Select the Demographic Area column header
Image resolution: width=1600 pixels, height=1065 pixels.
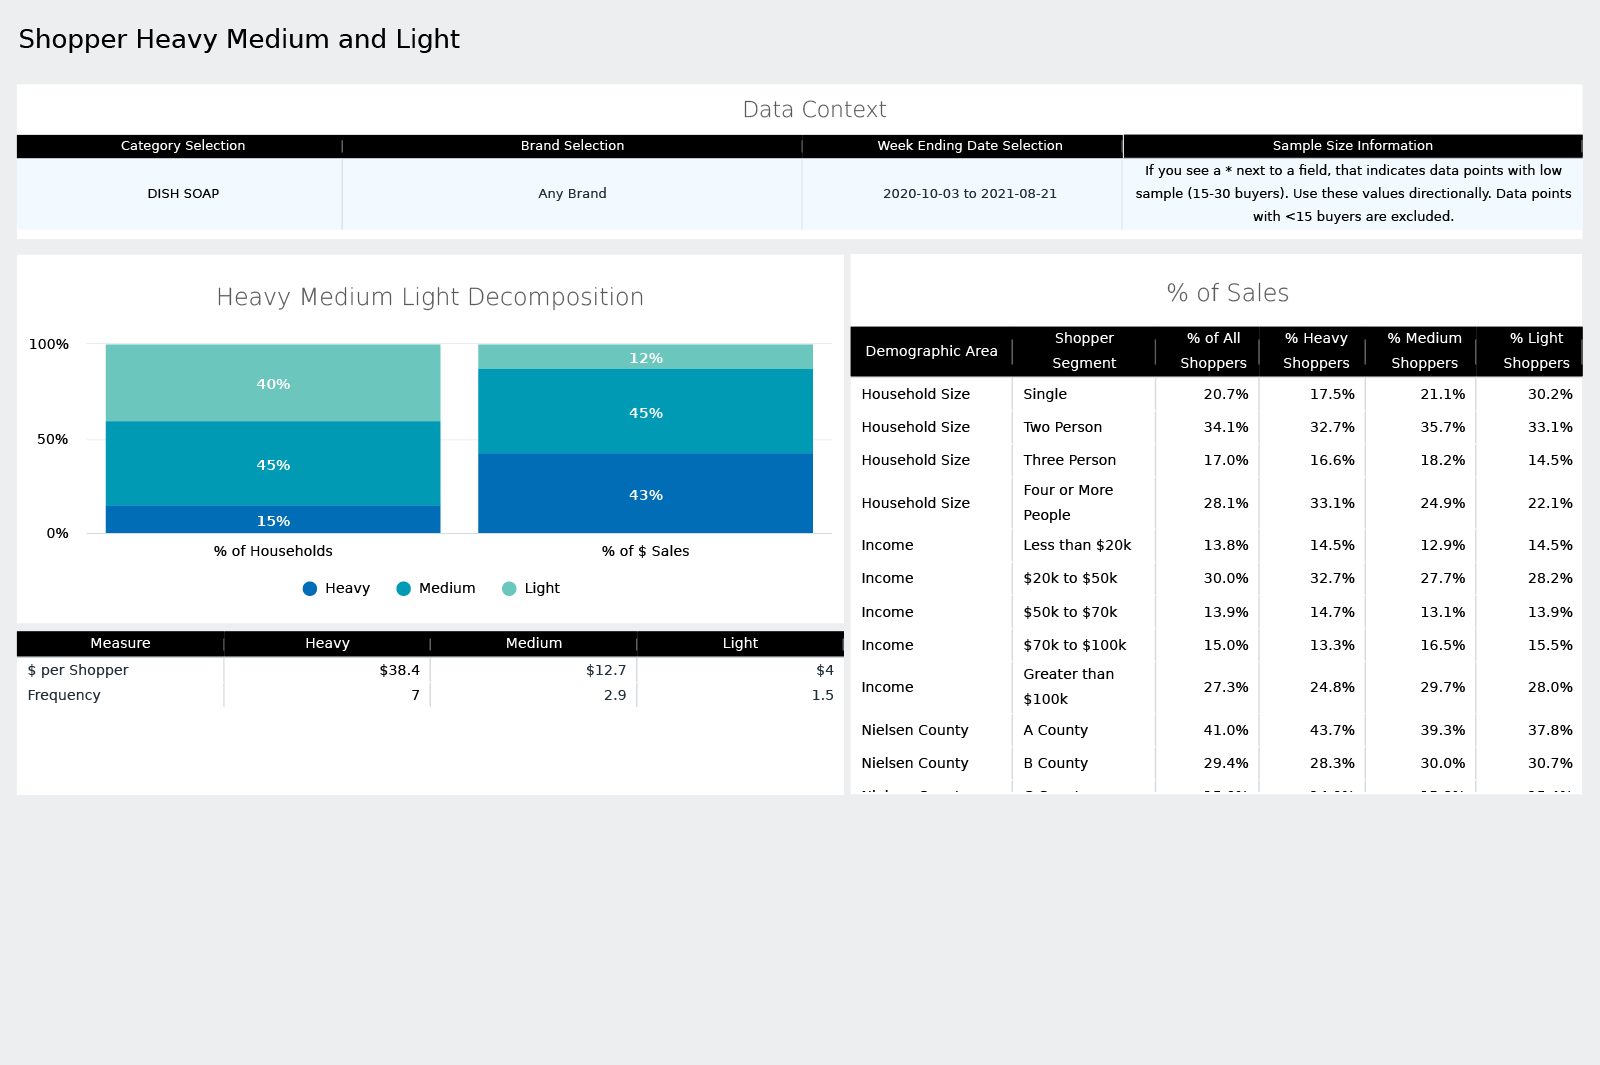point(930,351)
